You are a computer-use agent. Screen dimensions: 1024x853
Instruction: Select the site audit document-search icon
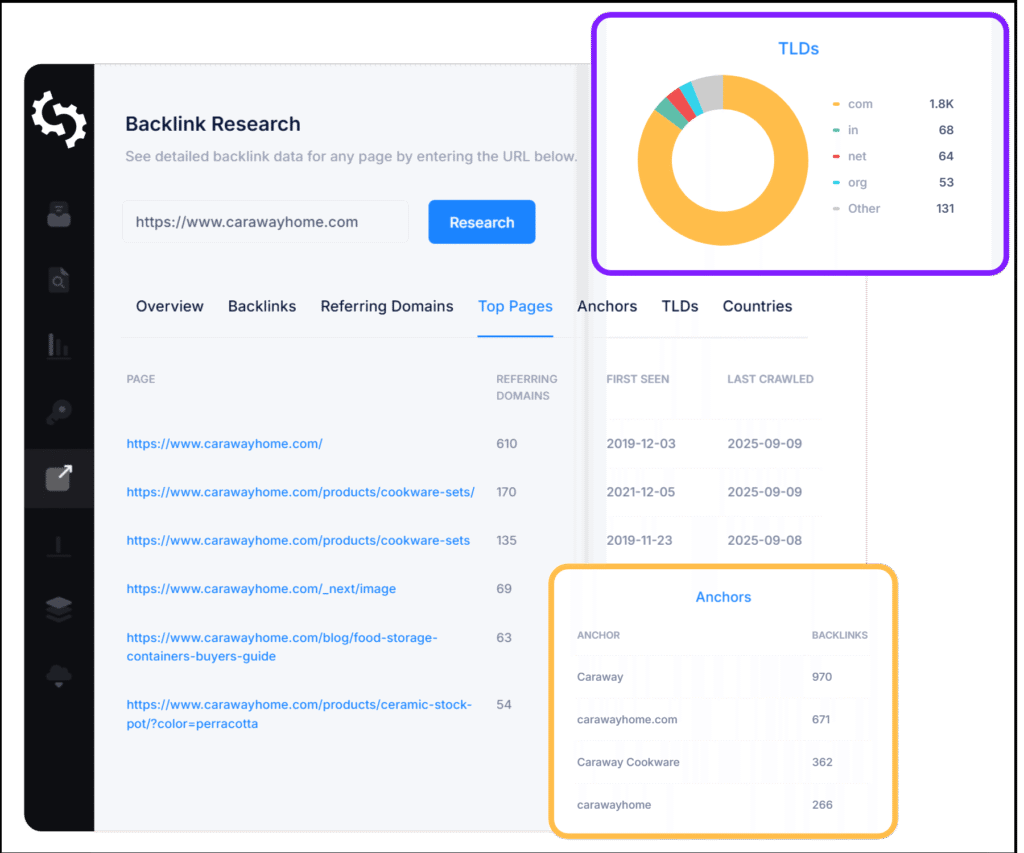point(59,280)
